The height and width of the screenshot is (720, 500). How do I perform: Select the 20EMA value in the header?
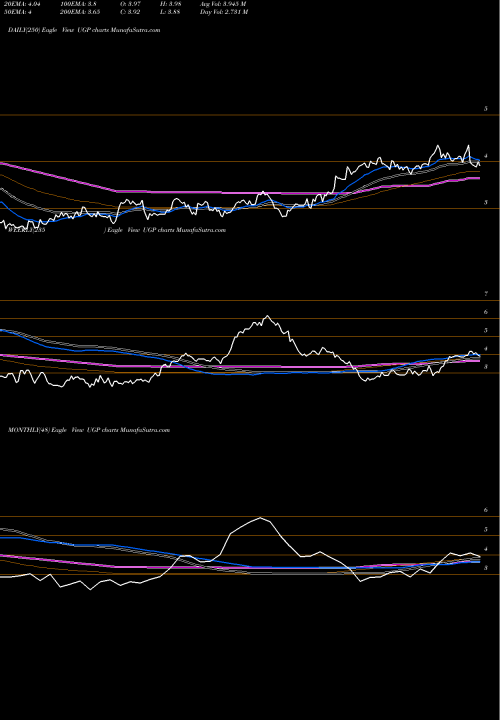(x=22, y=4)
